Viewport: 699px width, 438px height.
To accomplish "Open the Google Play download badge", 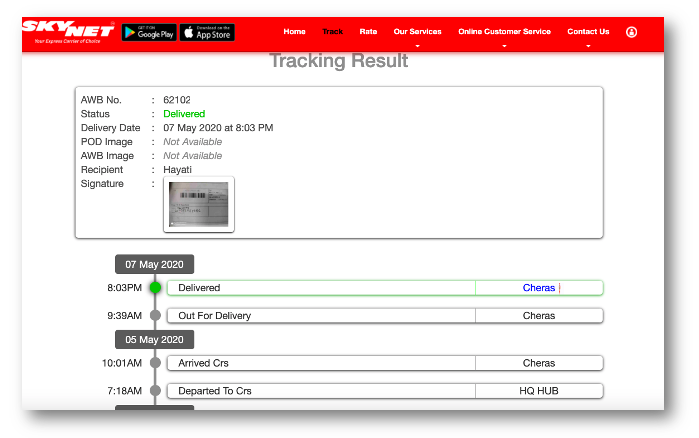I will coord(149,32).
